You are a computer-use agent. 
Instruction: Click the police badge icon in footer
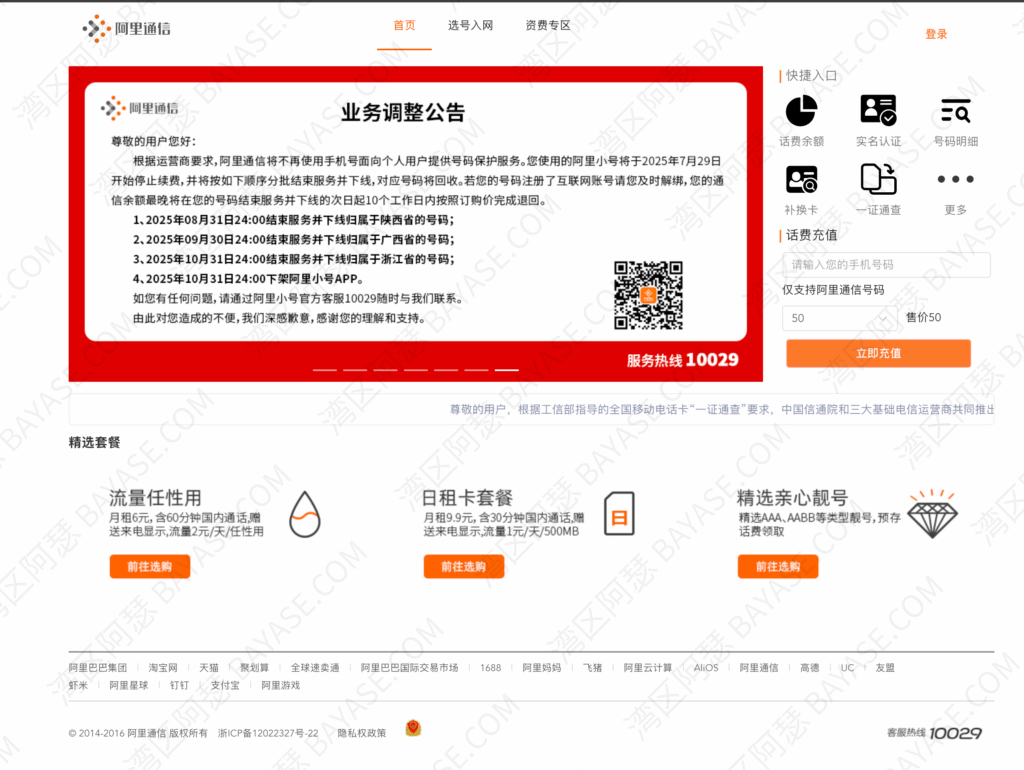tap(413, 728)
